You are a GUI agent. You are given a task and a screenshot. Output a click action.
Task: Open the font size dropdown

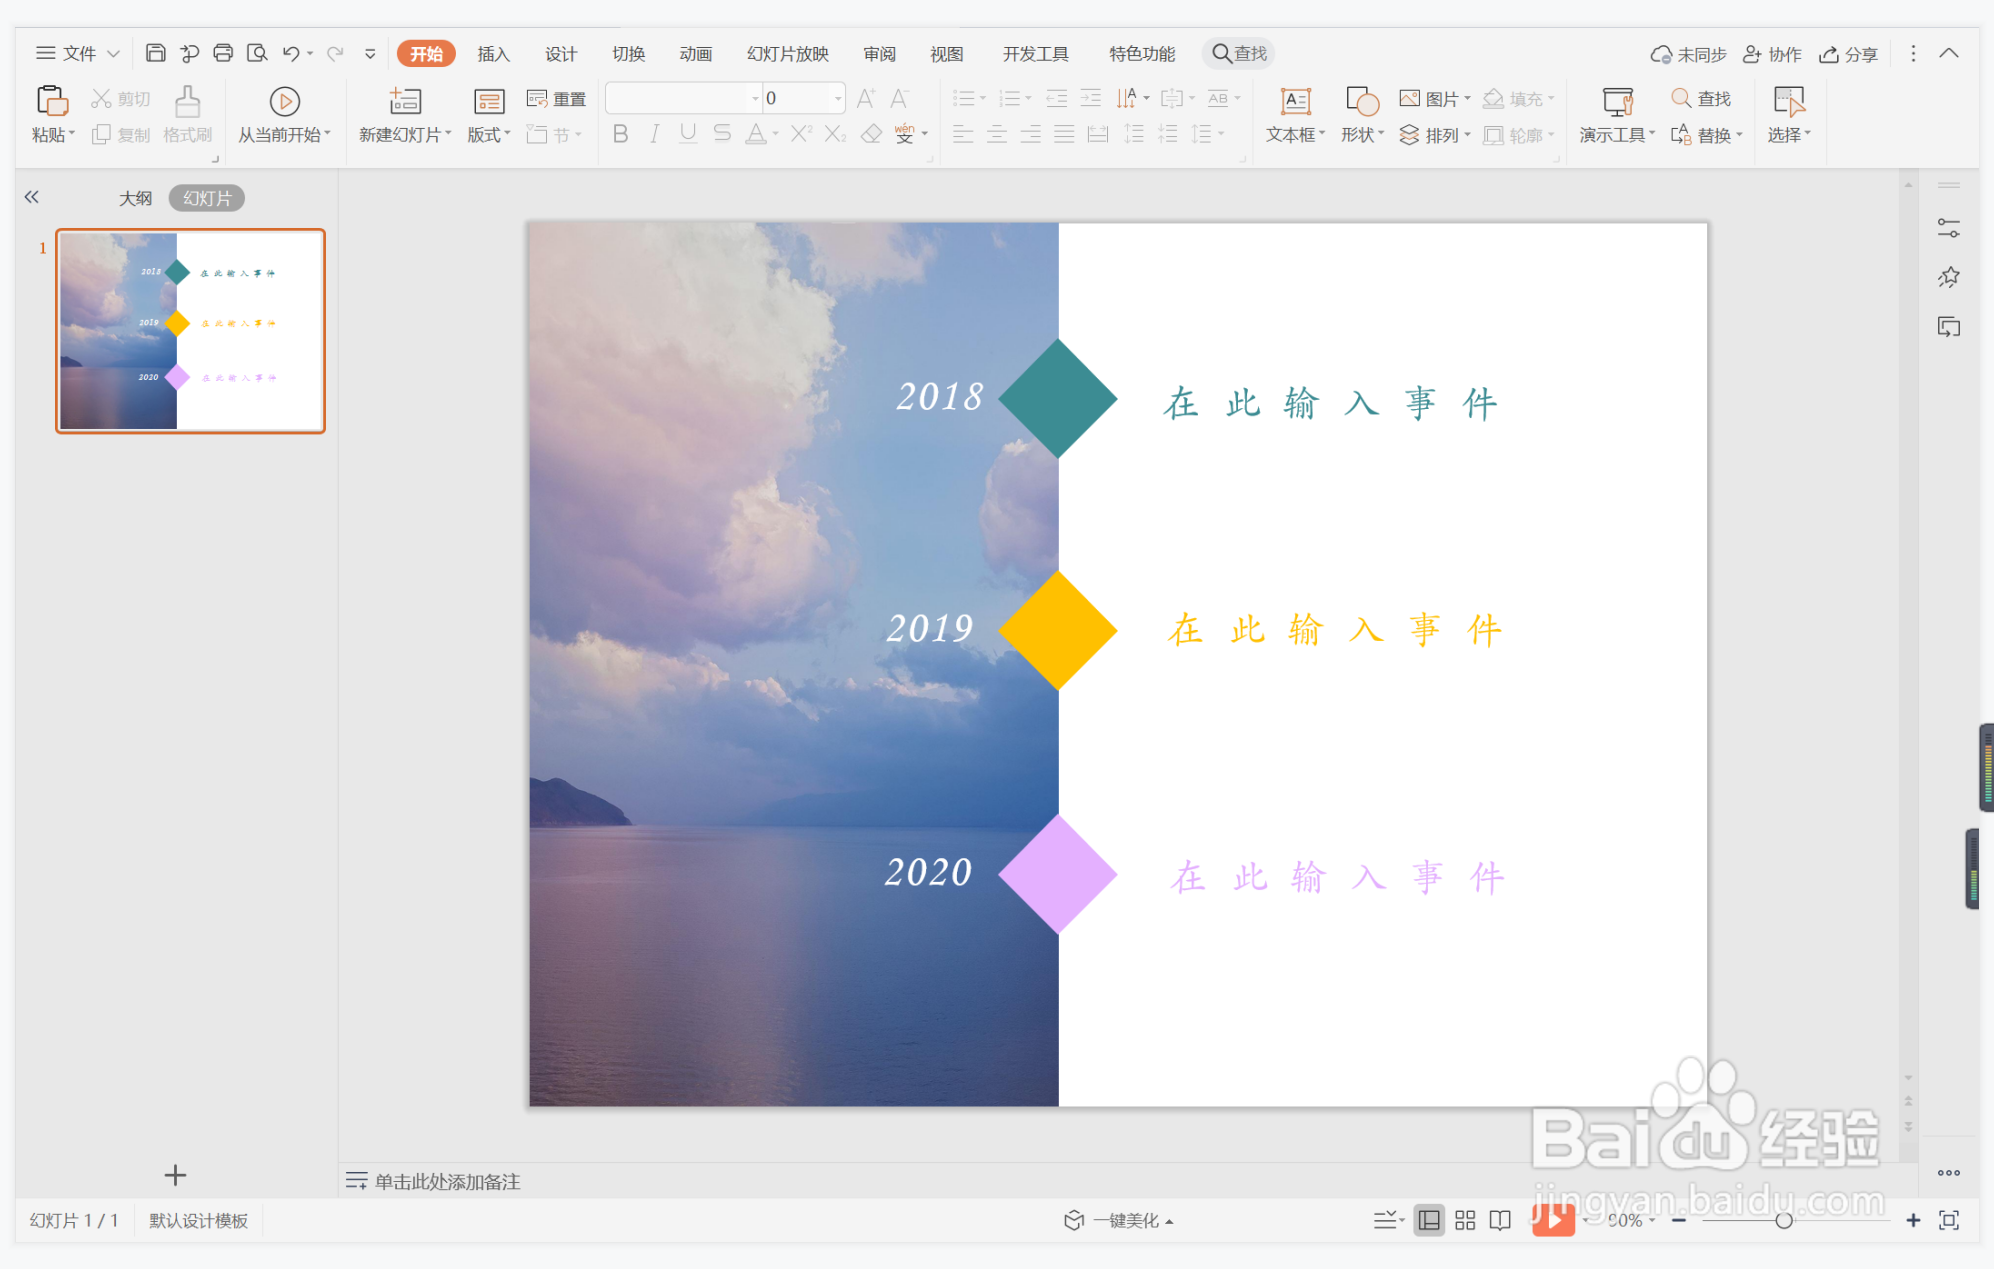tap(836, 97)
